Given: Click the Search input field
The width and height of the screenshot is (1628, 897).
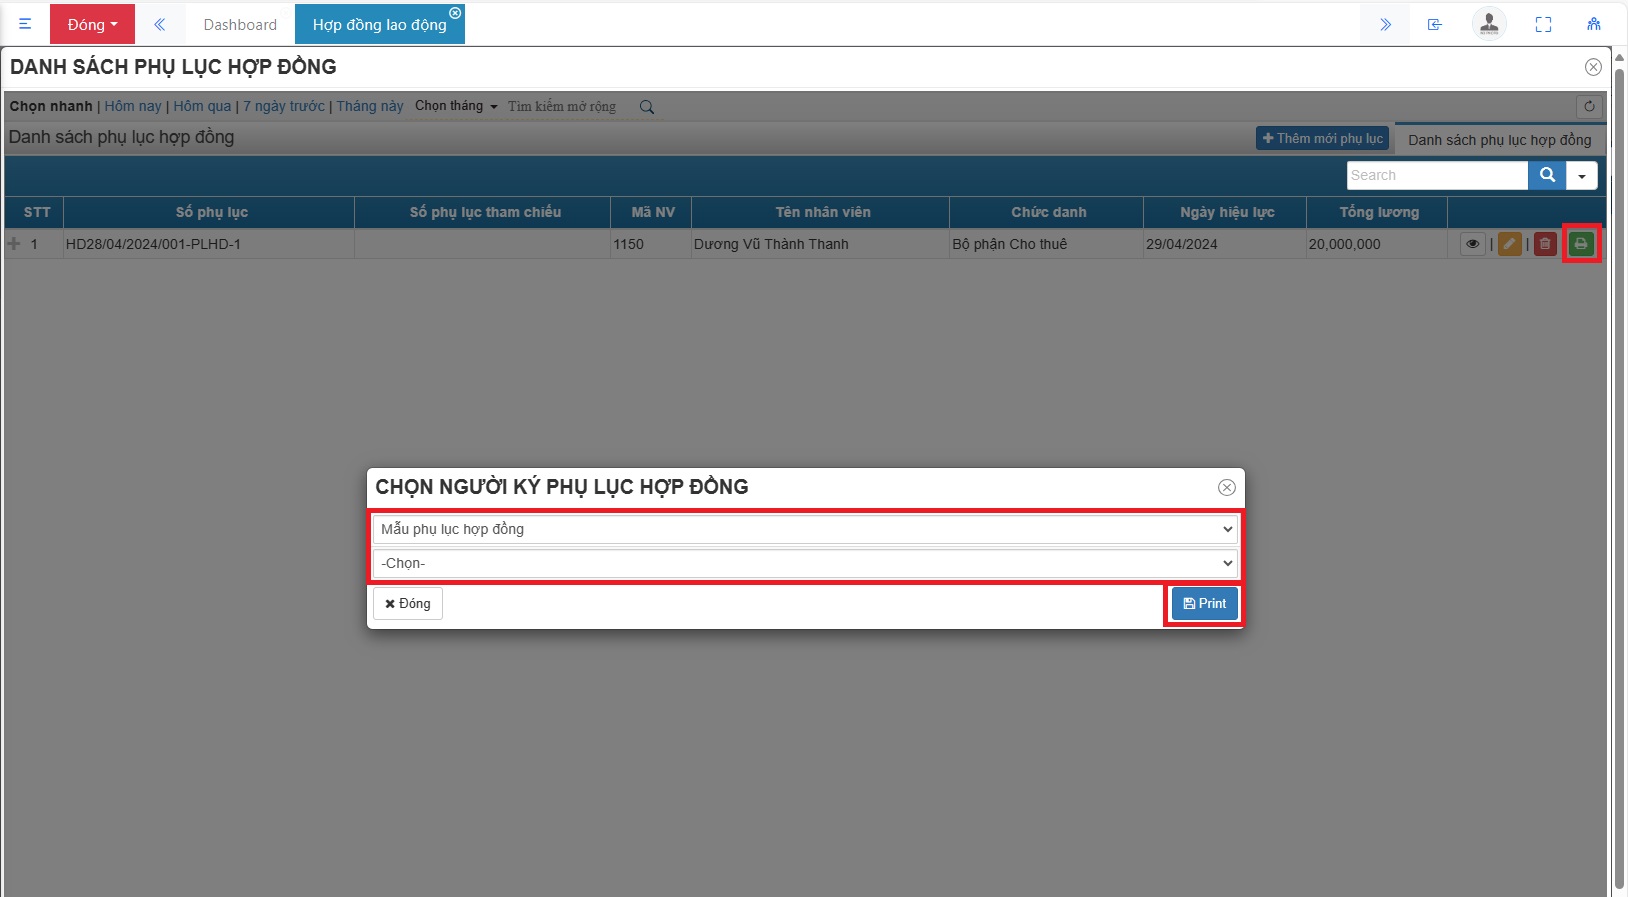Looking at the screenshot, I should tap(1436, 175).
